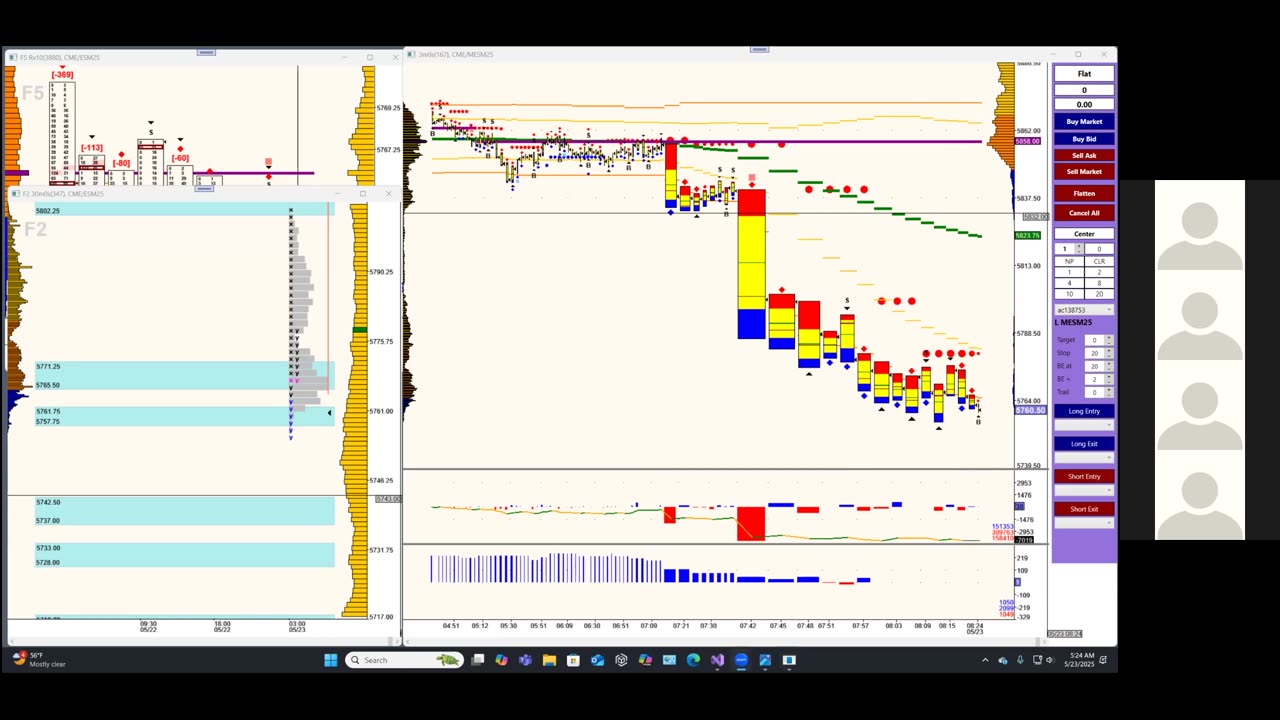Click the 5771.25 price level label

48,367
